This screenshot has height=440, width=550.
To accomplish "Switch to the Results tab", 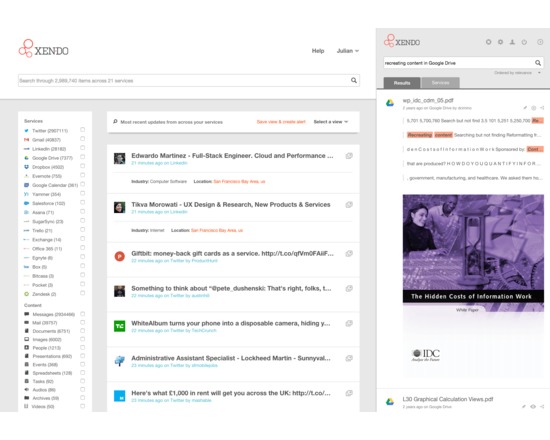I will pos(402,83).
